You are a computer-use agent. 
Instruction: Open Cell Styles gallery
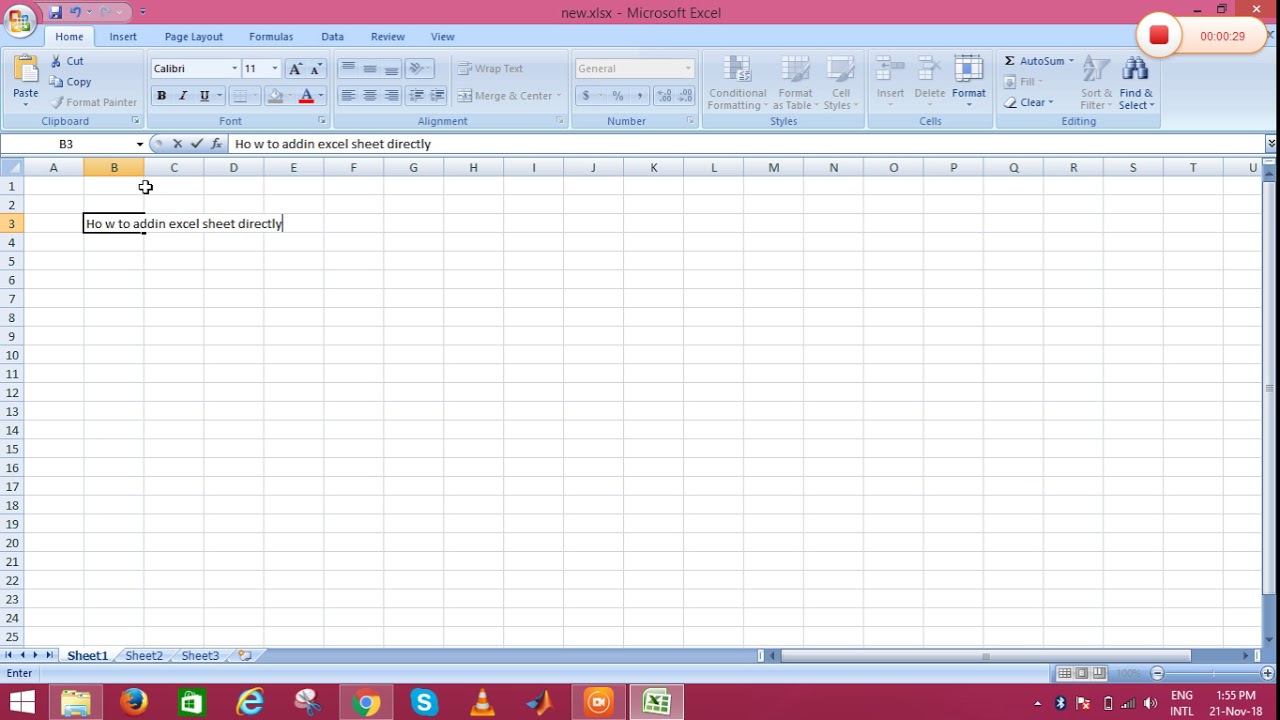pos(840,83)
